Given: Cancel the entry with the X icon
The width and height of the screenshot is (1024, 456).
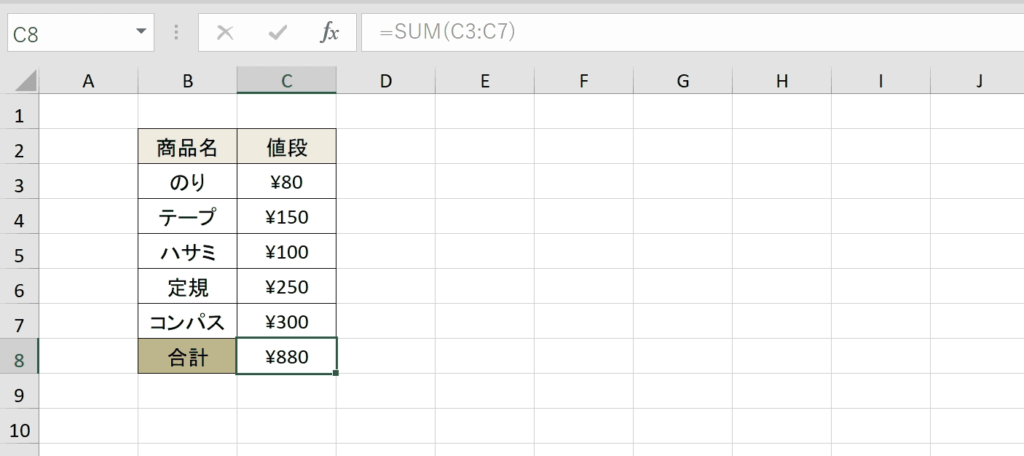Looking at the screenshot, I should point(225,33).
